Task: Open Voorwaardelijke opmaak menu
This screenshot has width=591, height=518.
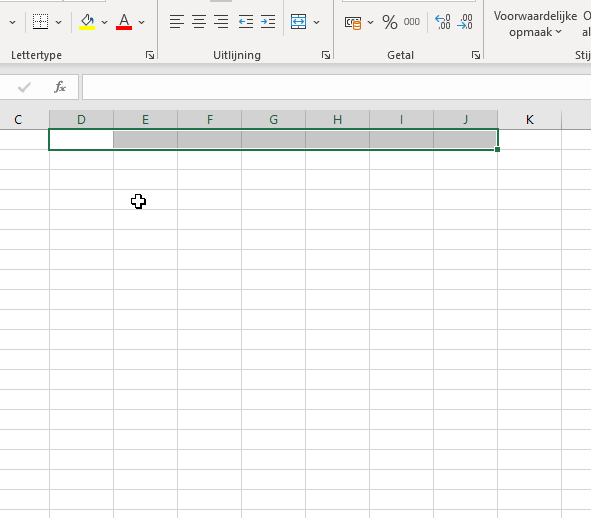Action: coord(535,24)
